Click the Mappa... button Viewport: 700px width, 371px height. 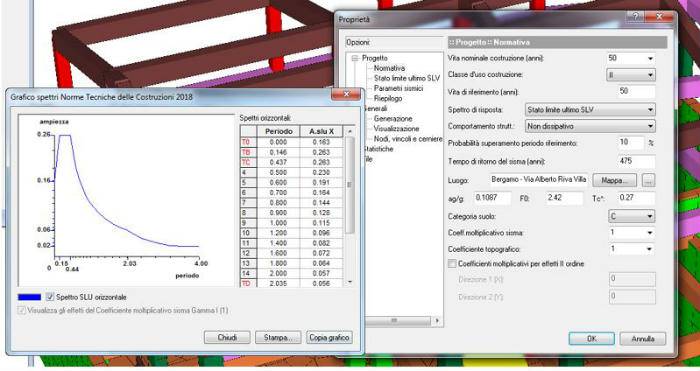(615, 180)
